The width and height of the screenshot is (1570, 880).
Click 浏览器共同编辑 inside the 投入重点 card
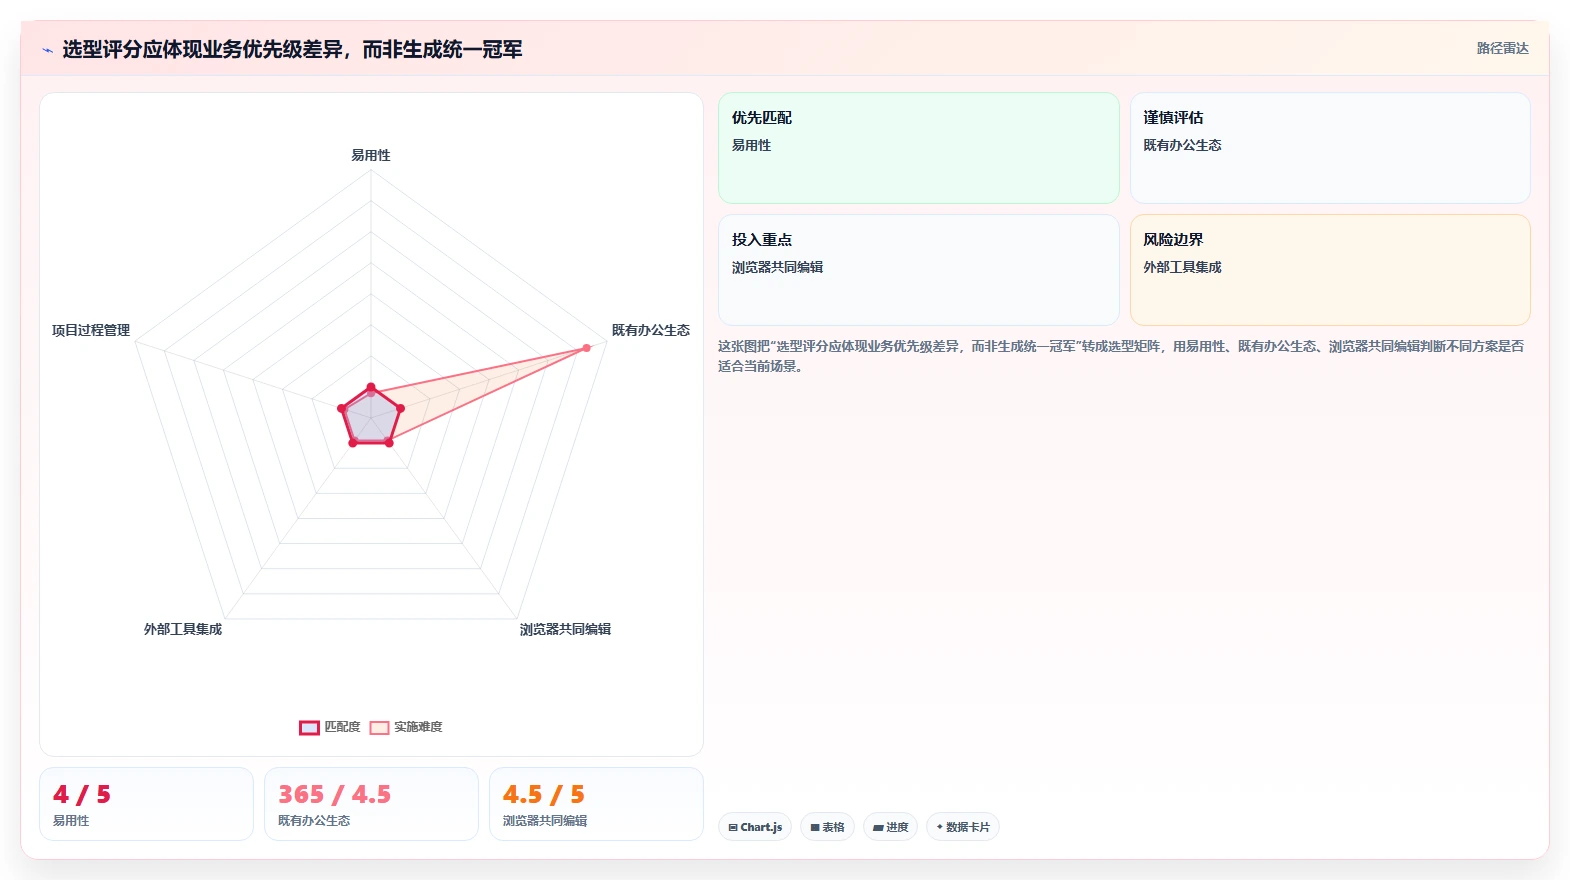coord(777,267)
